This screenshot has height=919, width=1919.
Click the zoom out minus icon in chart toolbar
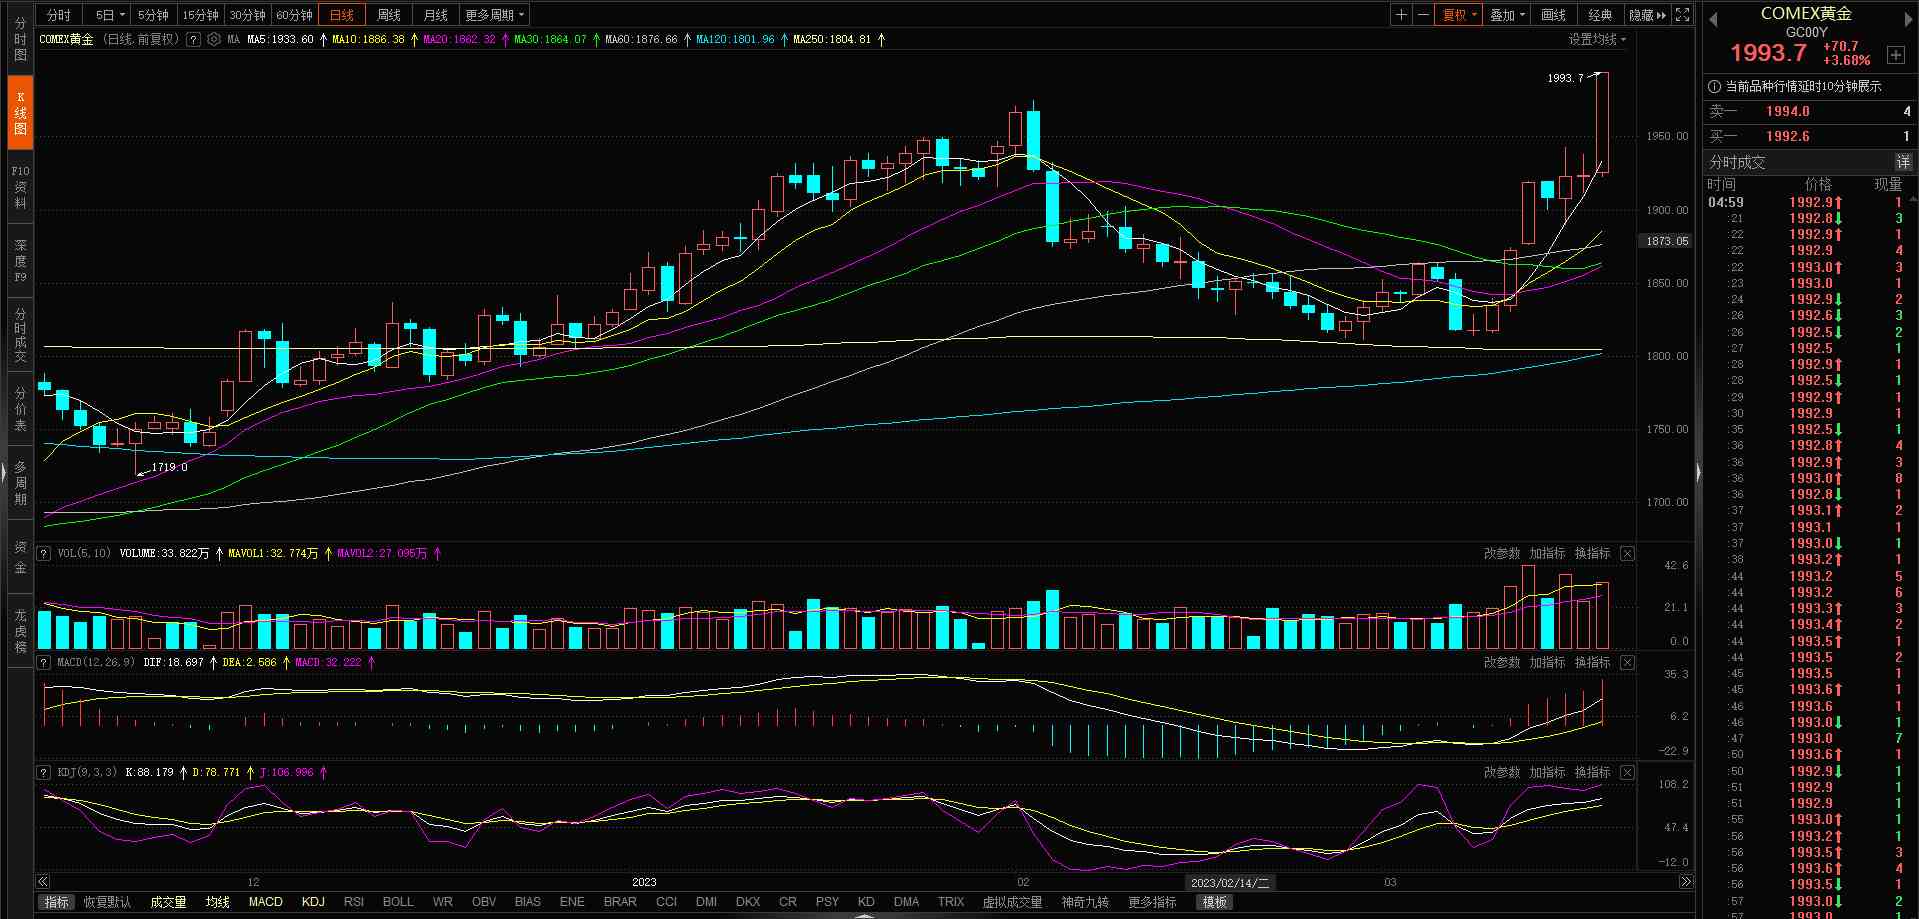(x=1423, y=15)
